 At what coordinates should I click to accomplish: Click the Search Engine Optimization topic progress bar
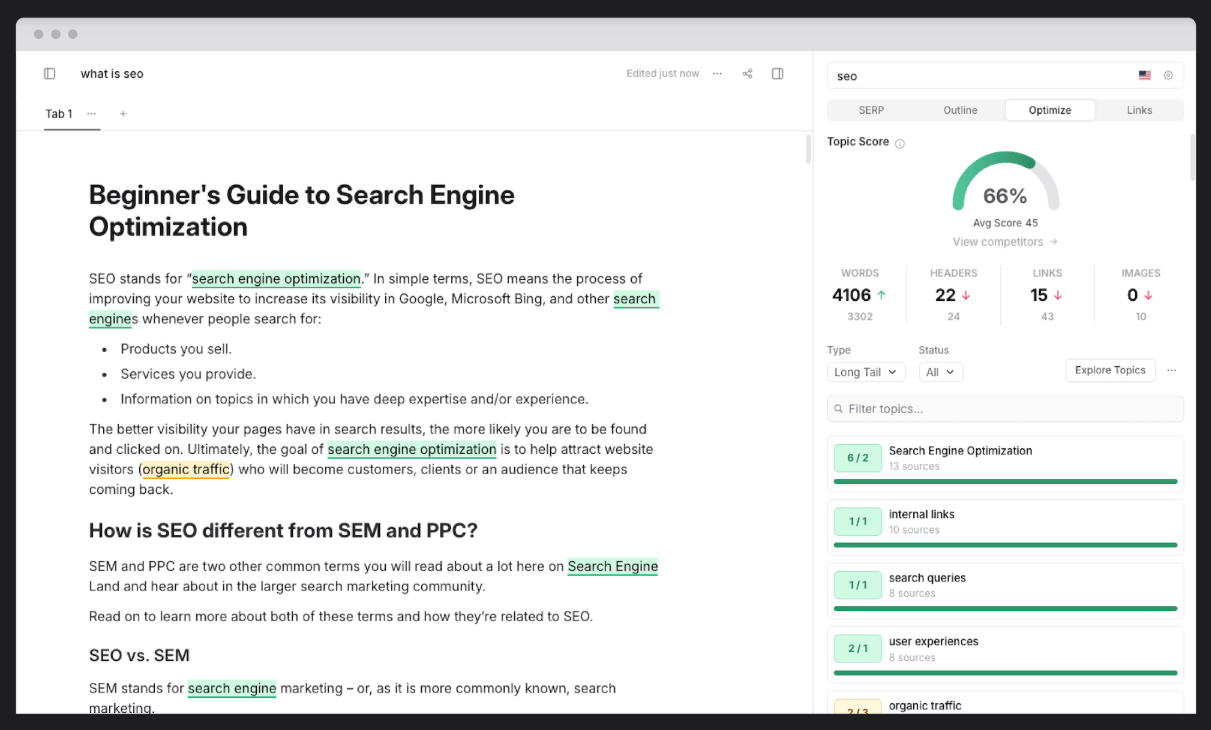click(x=1005, y=481)
